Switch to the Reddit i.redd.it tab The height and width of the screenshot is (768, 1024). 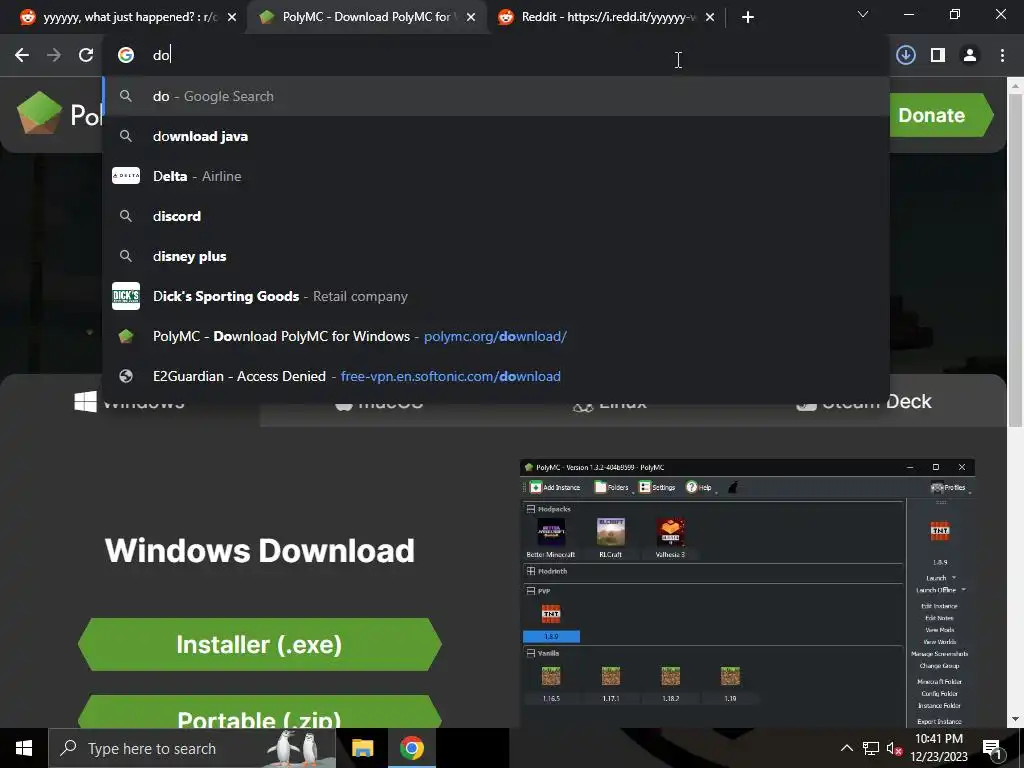[605, 18]
